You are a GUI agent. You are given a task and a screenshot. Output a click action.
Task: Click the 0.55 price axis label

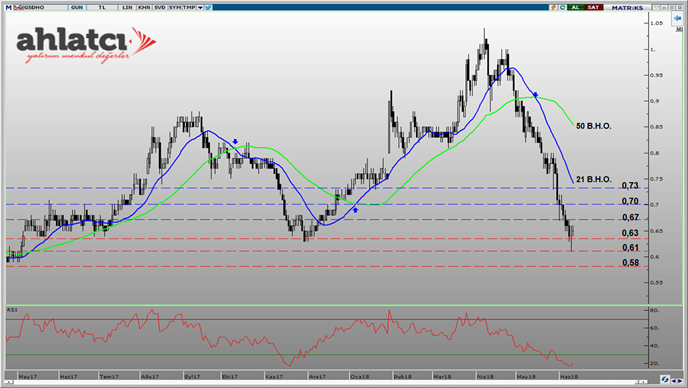click(657, 282)
